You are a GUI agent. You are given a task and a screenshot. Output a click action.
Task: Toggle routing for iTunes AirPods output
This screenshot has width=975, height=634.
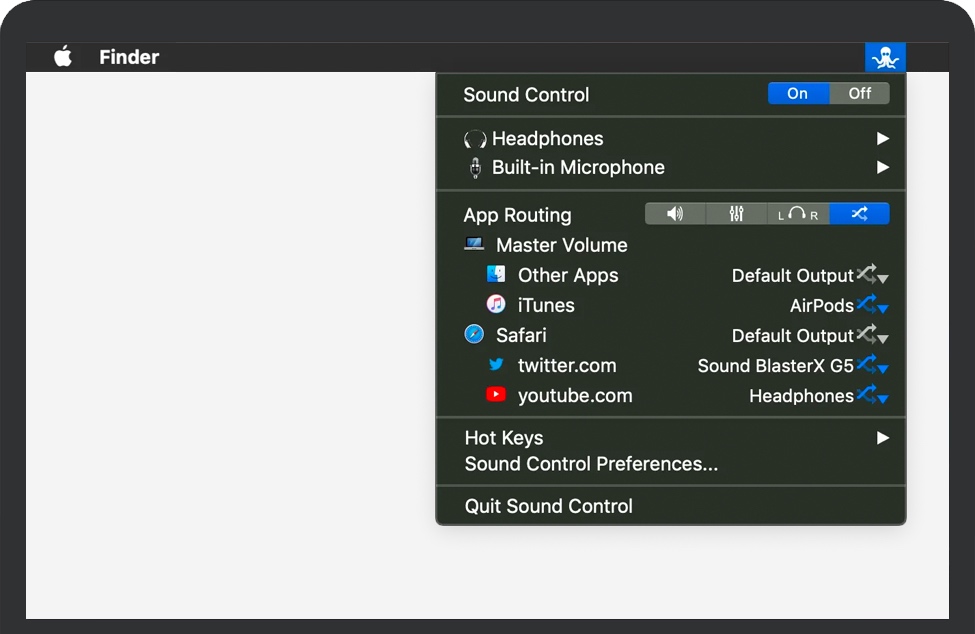(866, 303)
